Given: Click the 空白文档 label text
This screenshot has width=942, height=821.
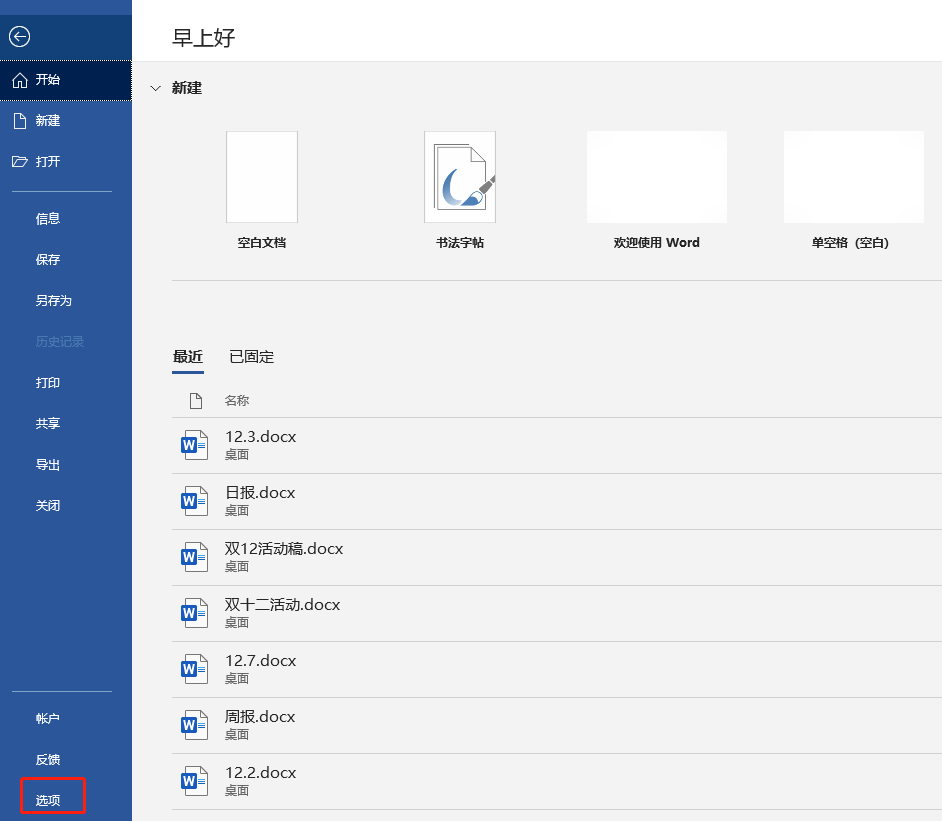Looking at the screenshot, I should point(262,243).
